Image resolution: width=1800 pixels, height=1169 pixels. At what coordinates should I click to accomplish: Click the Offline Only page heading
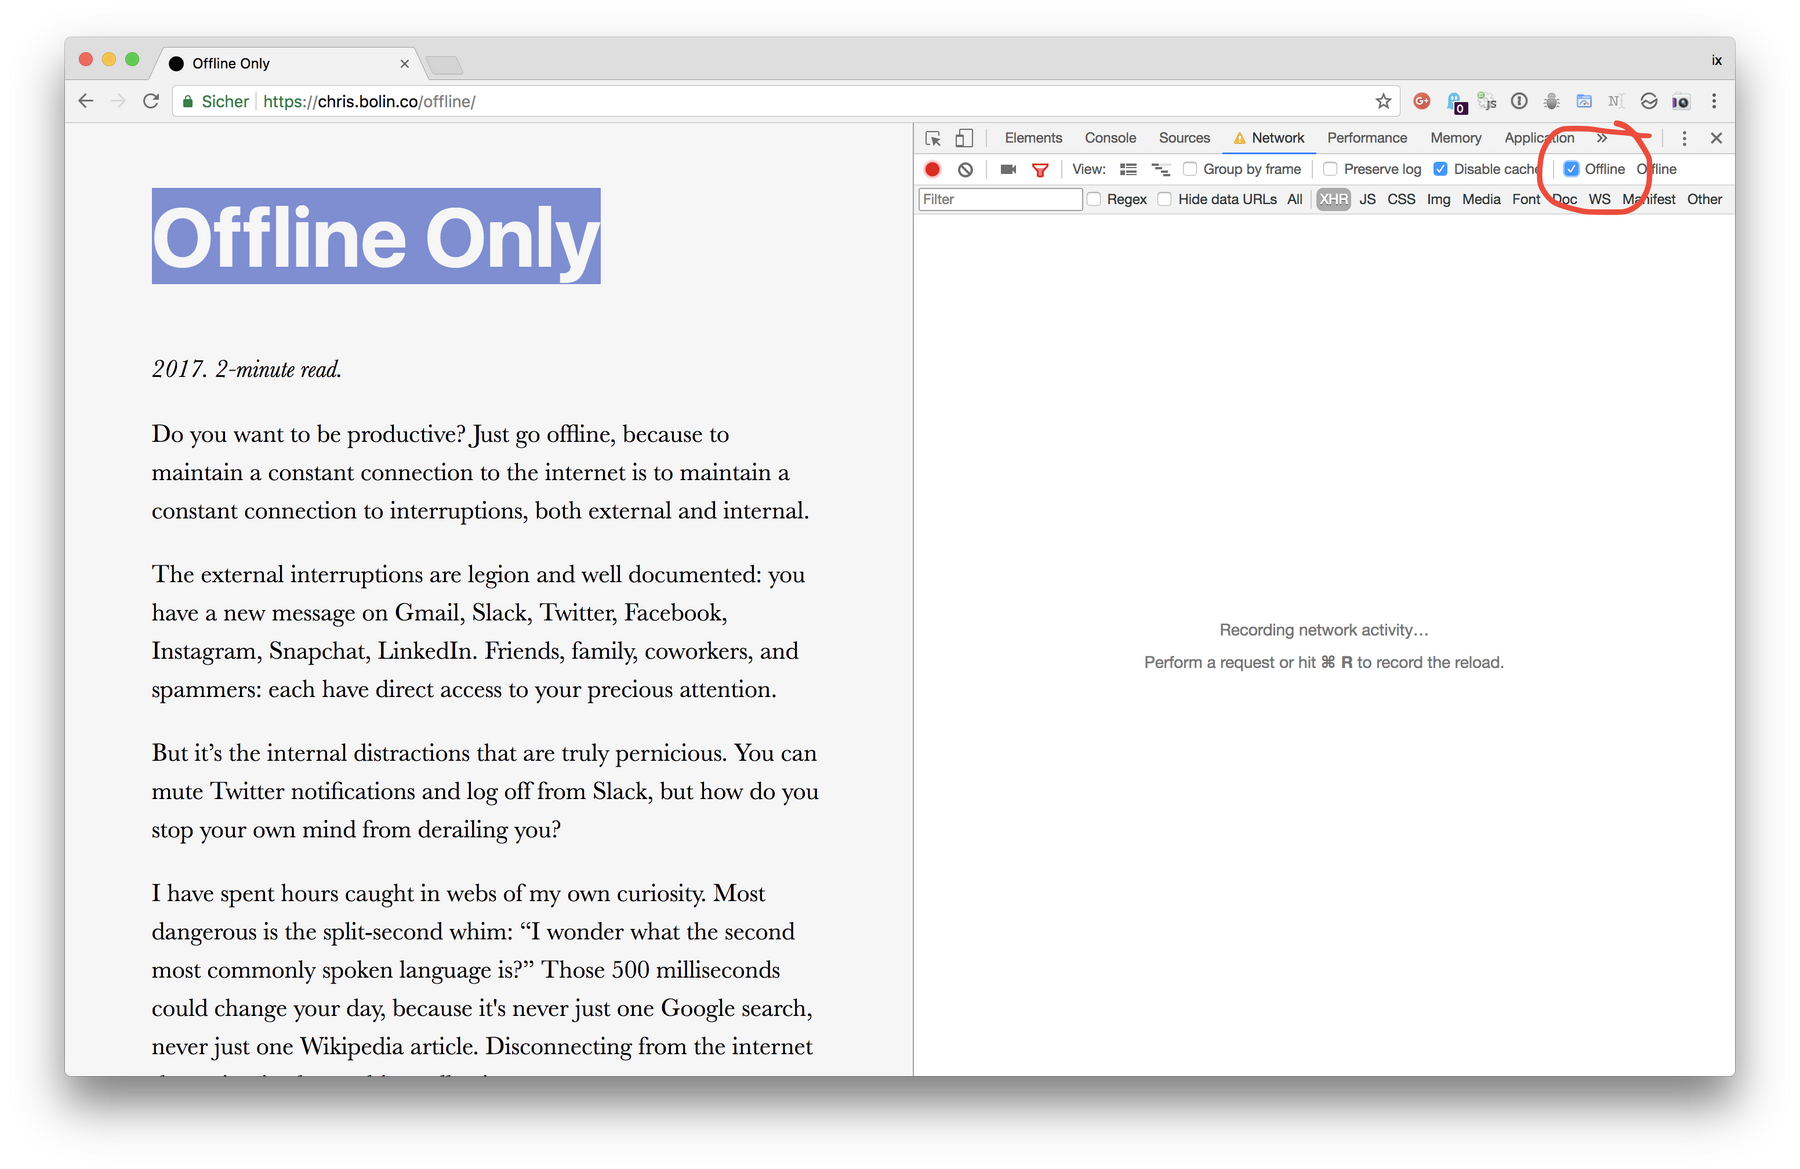[x=376, y=237]
